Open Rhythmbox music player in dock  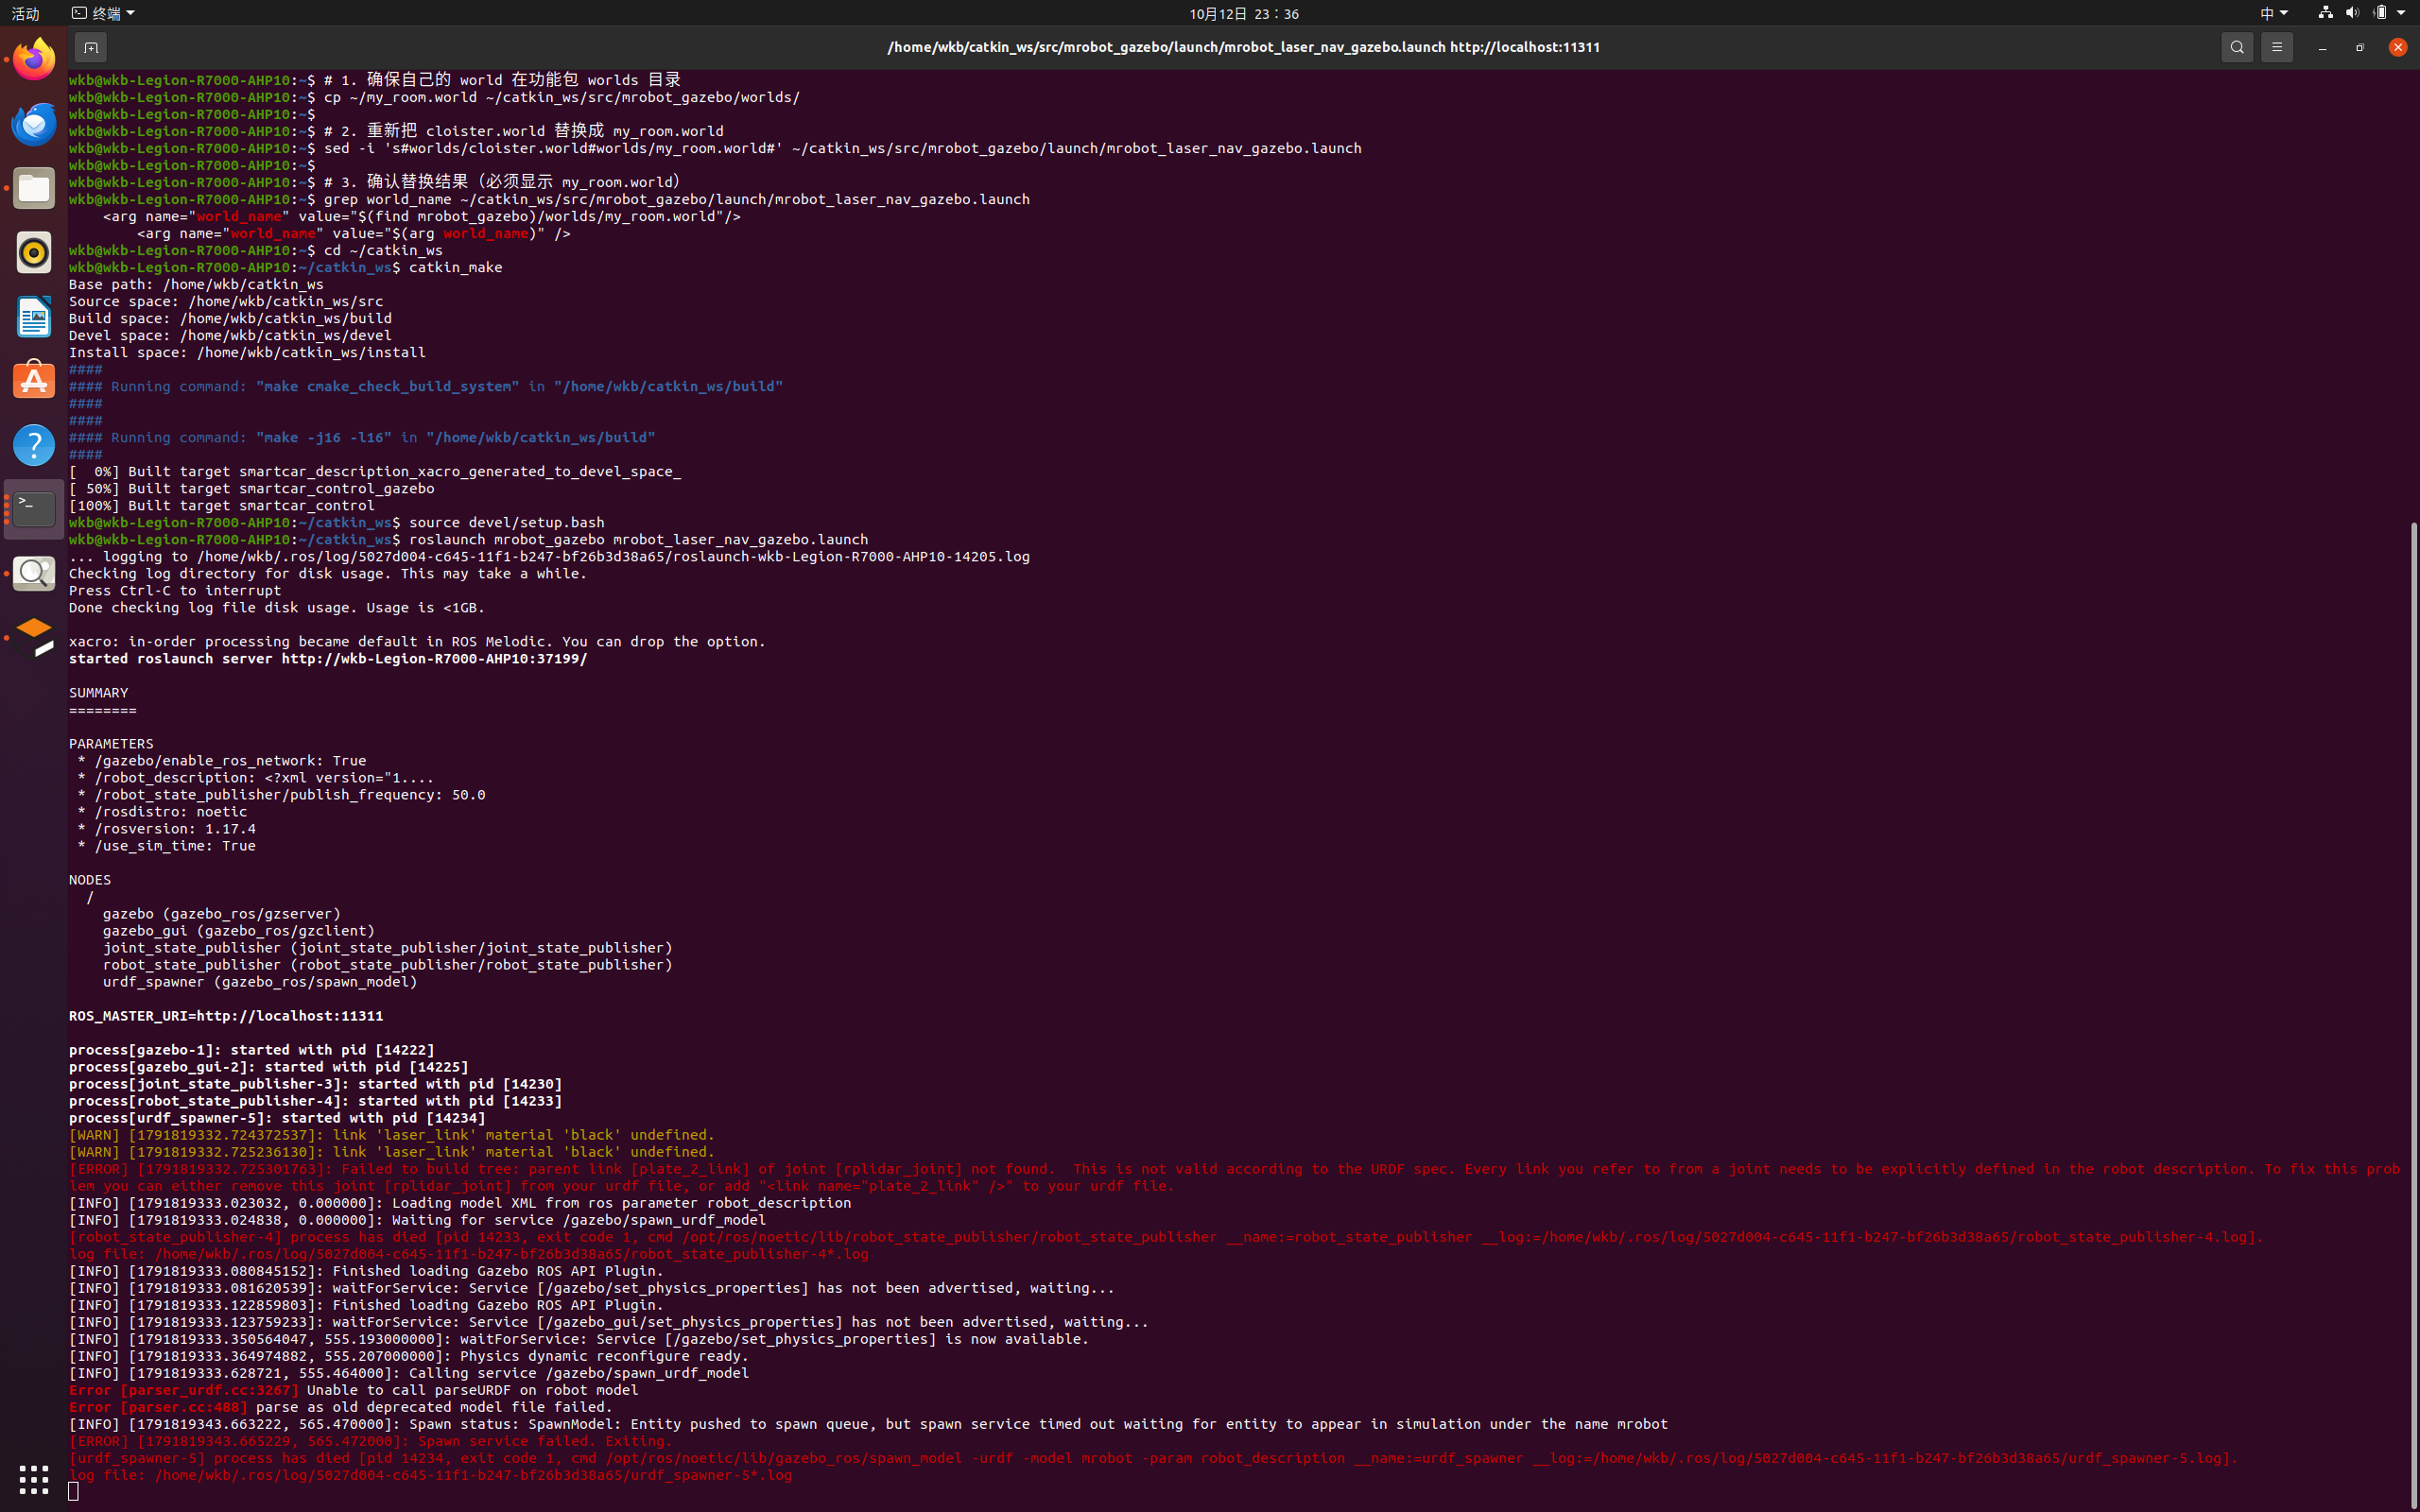coord(34,252)
